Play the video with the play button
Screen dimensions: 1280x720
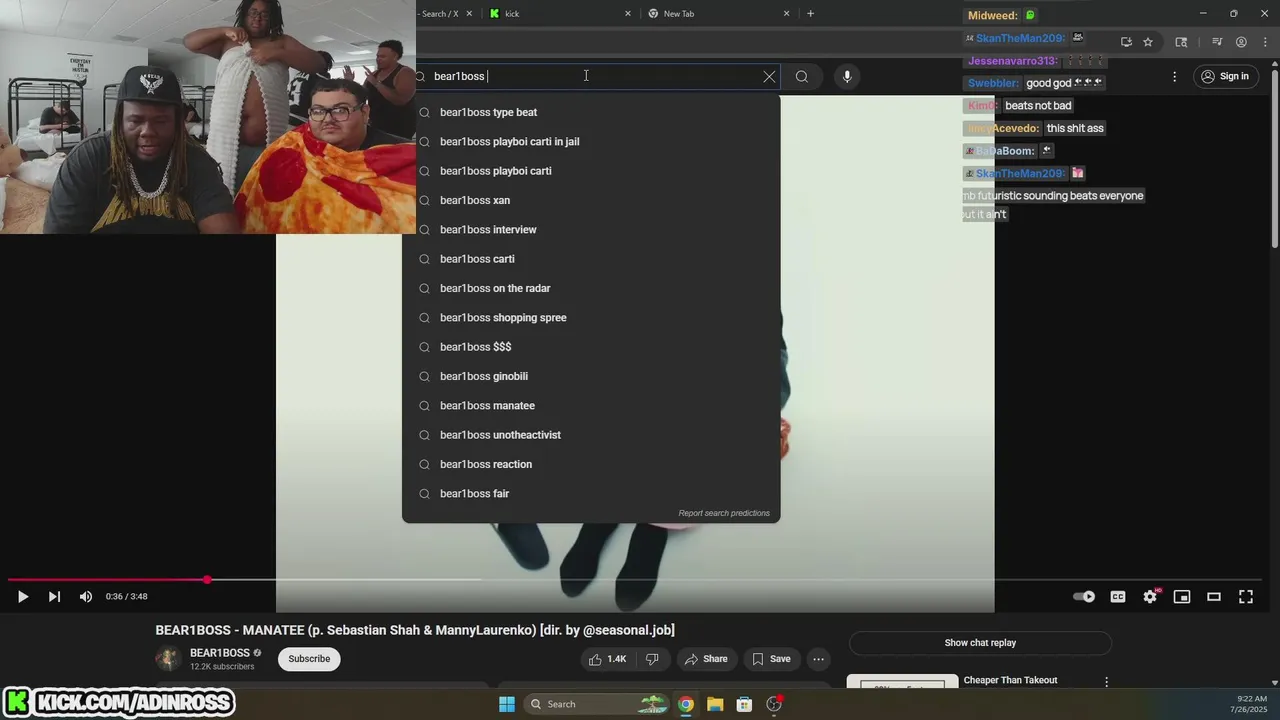click(23, 597)
